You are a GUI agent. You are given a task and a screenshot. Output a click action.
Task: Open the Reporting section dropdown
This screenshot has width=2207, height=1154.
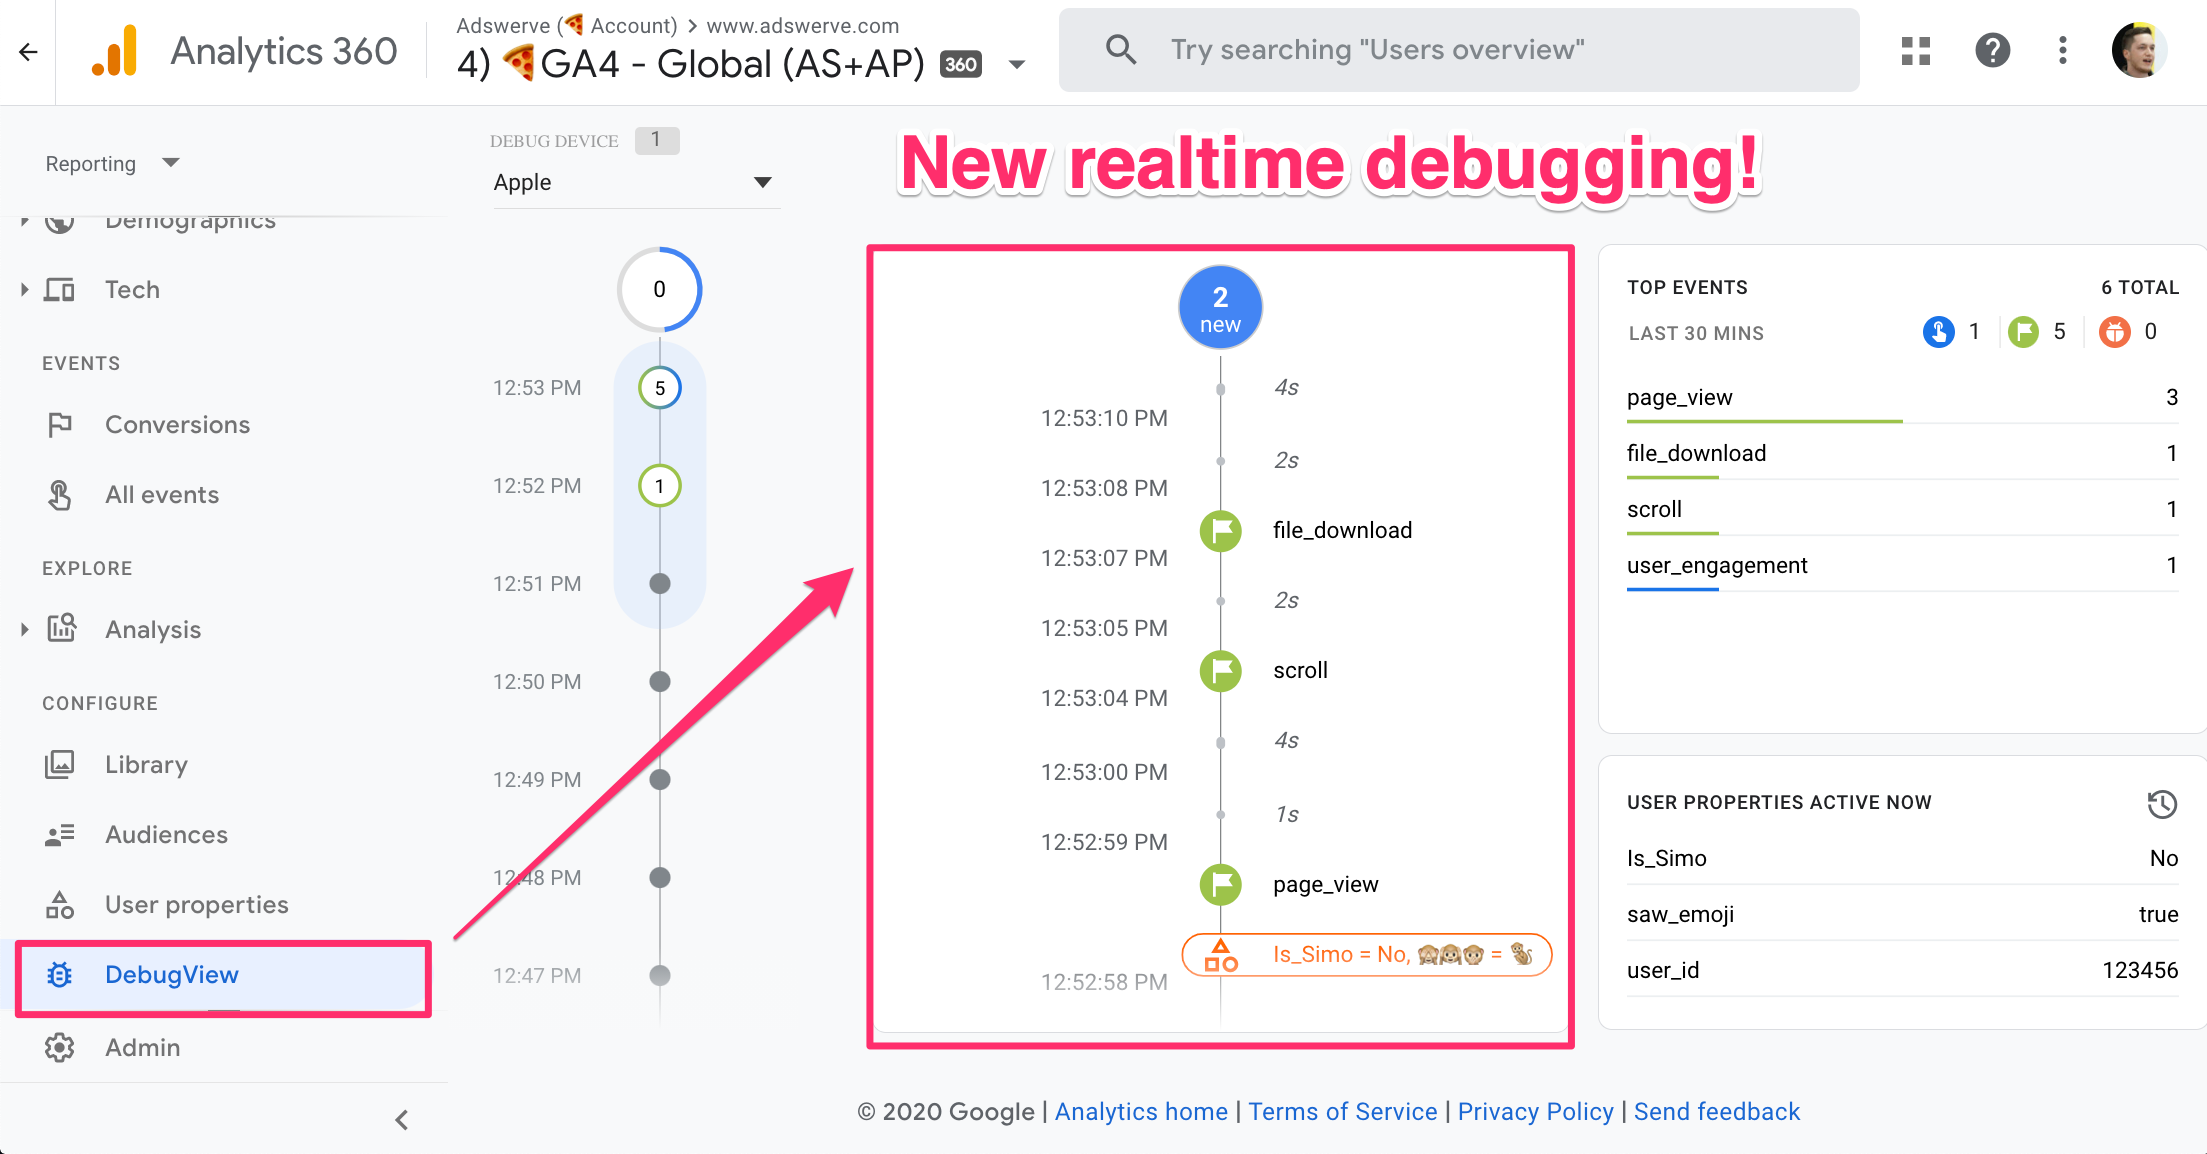[x=112, y=163]
